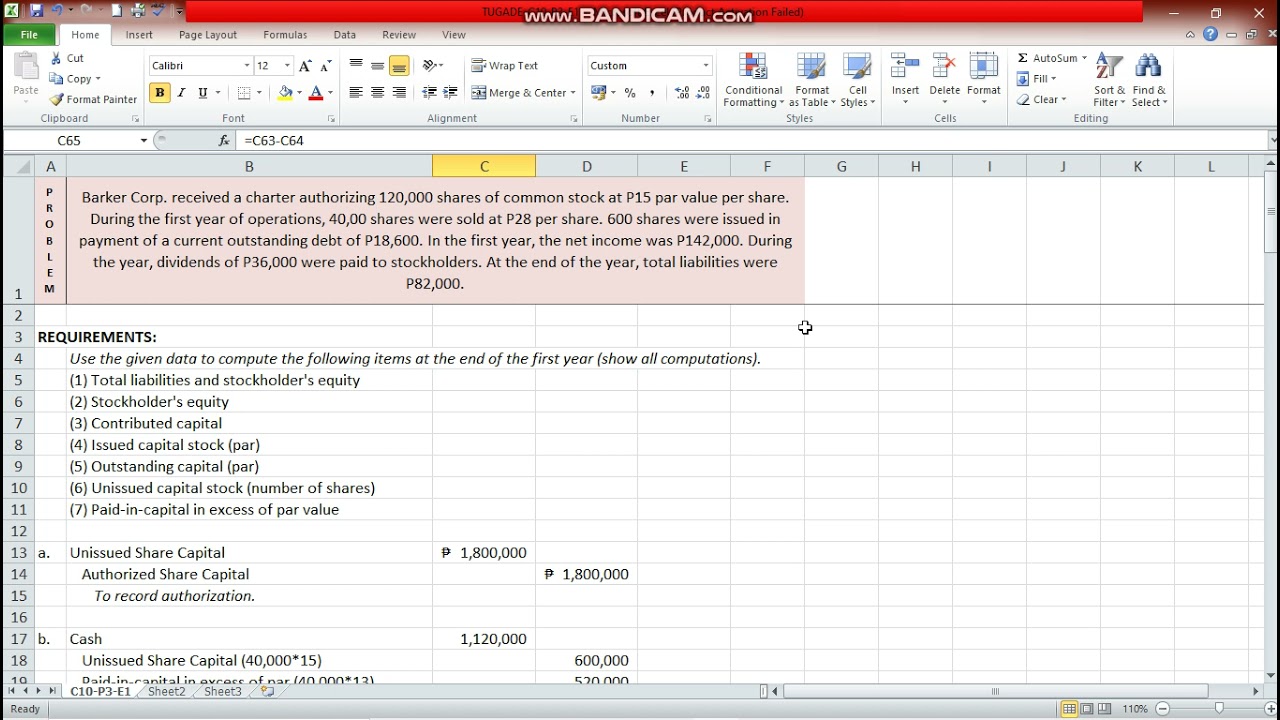Image resolution: width=1280 pixels, height=720 pixels.
Task: Apply Percent Style
Action: (630, 93)
